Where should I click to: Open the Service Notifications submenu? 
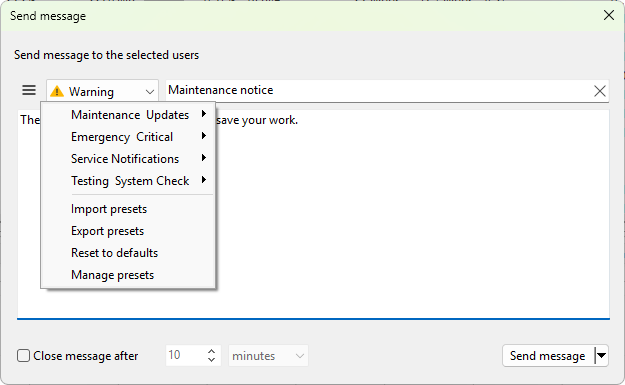128,159
